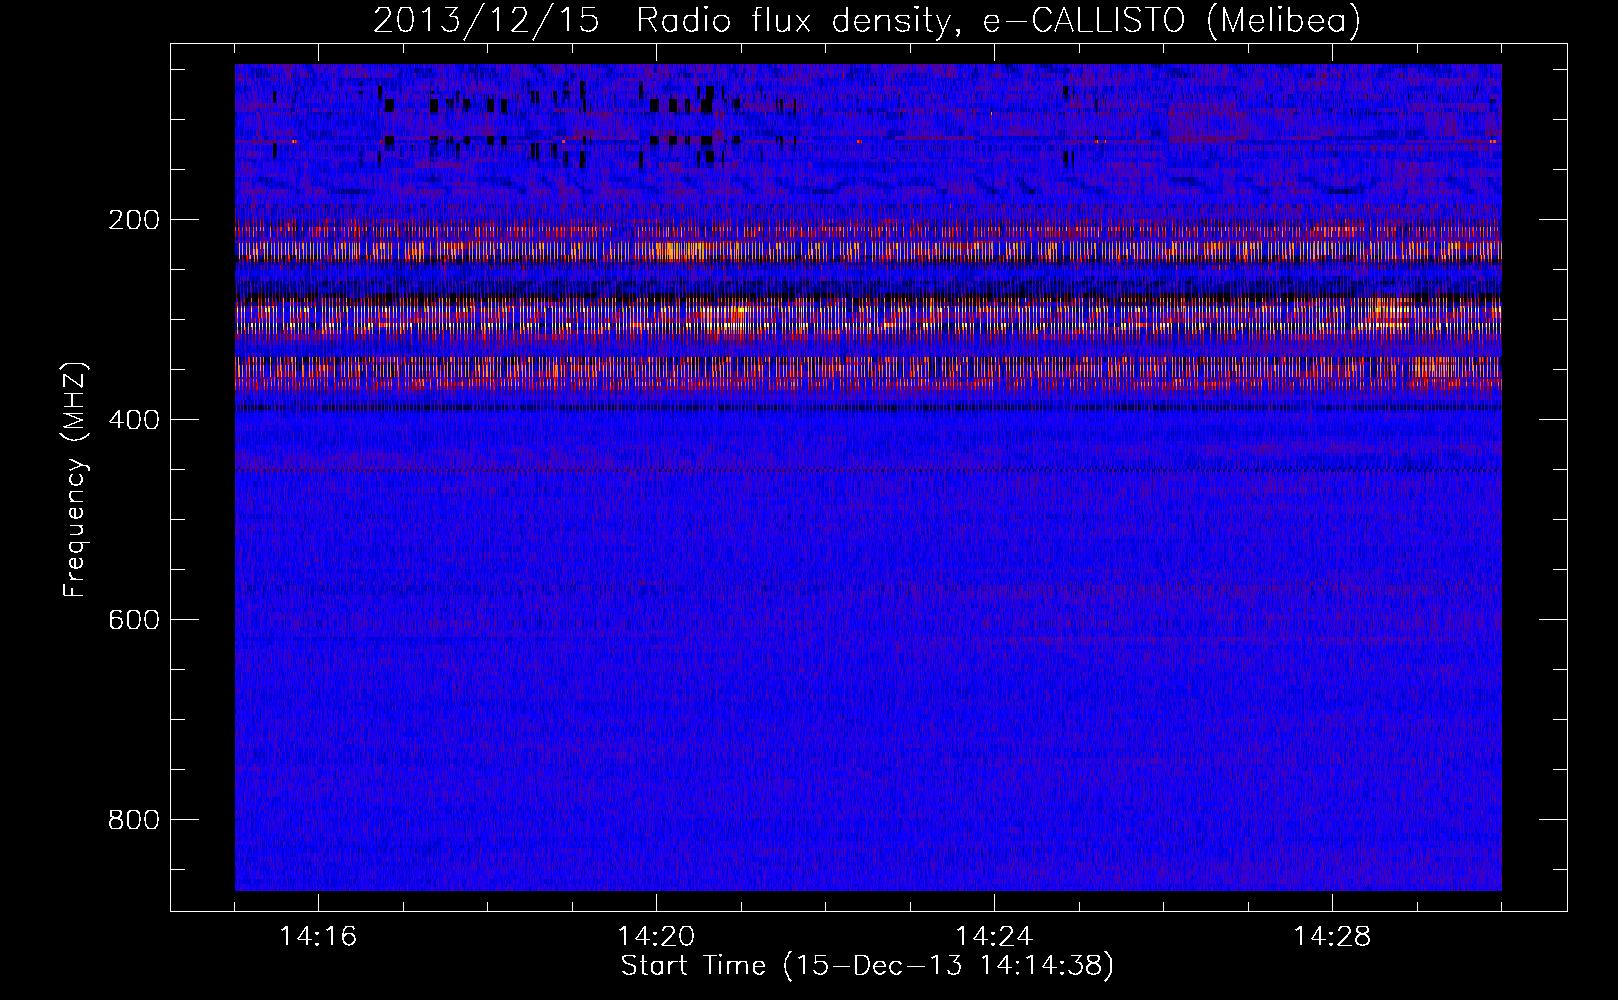Select the '400' frequency axis label
Image resolution: width=1618 pixels, height=1000 pixels.
click(134, 420)
